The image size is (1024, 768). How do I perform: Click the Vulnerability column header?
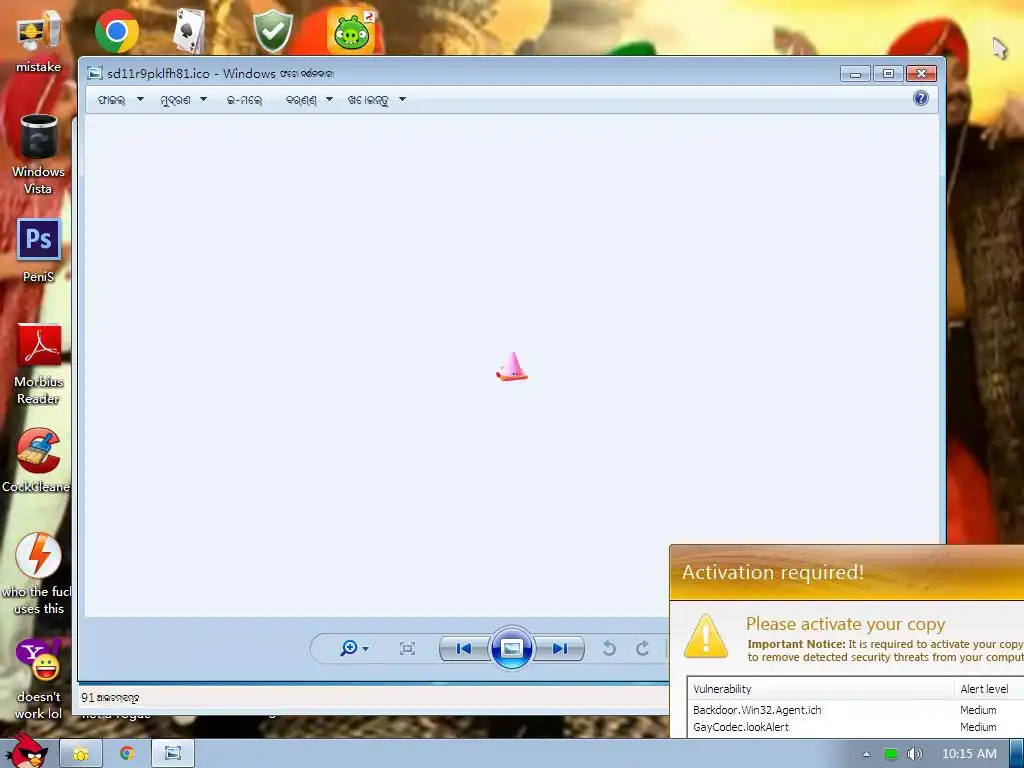tap(821, 689)
